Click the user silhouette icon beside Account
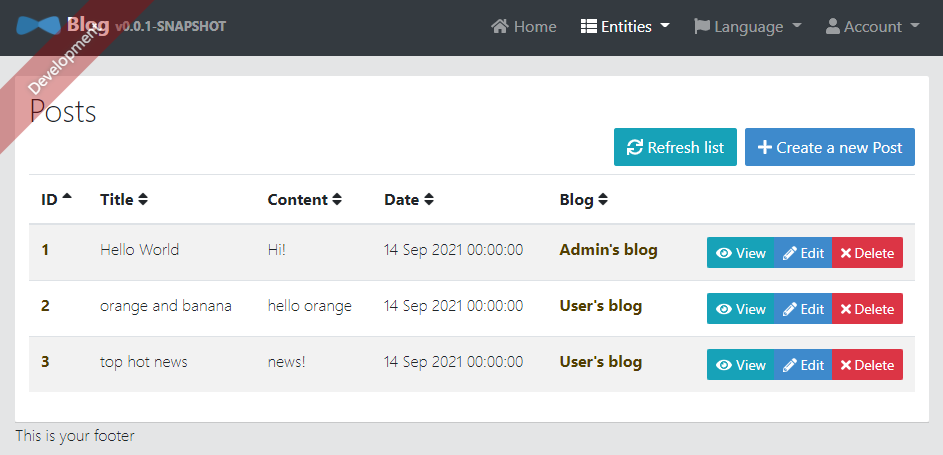 pyautogui.click(x=833, y=26)
